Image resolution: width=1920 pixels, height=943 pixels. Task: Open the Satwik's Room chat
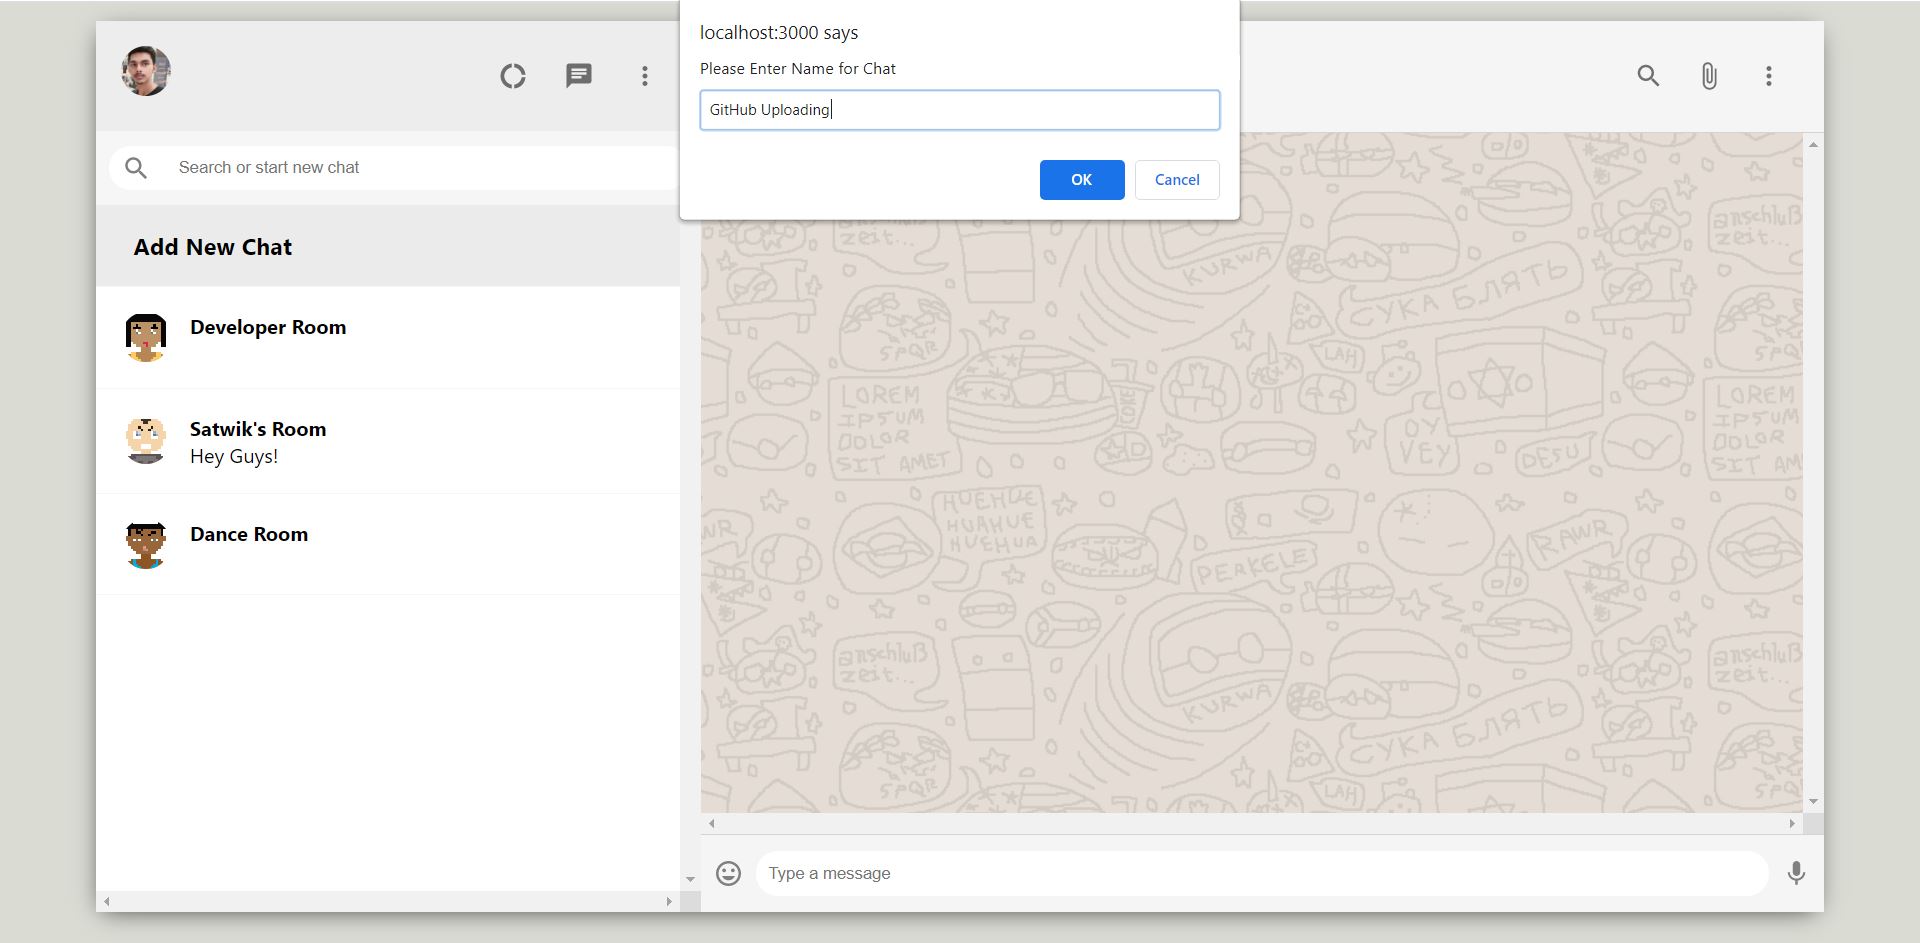(388, 441)
